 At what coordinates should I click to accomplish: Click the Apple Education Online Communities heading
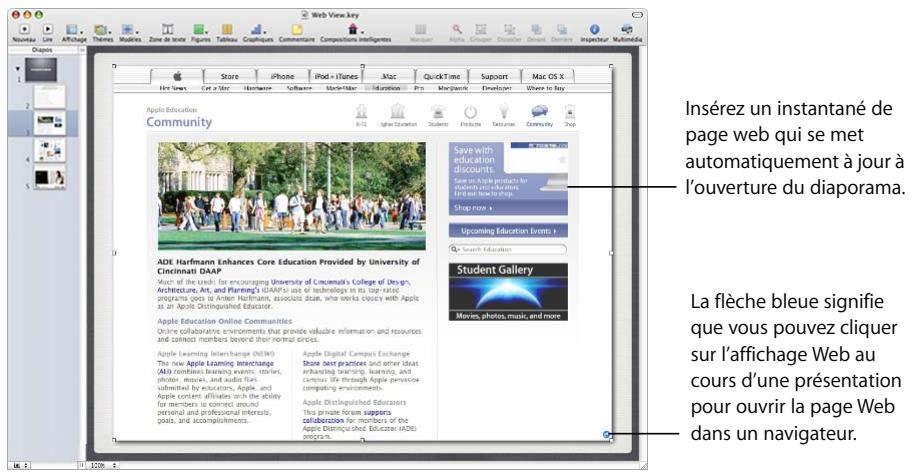tap(225, 321)
